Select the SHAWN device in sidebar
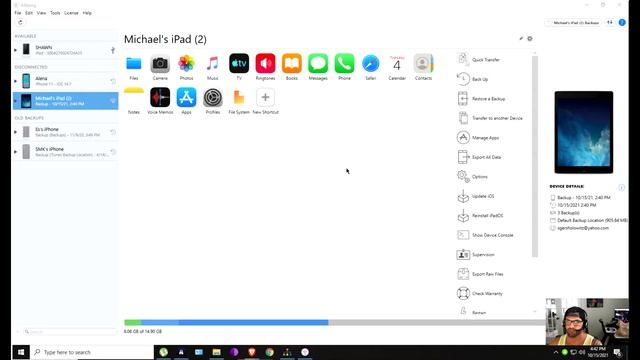This screenshot has width=640, height=360. (65, 50)
